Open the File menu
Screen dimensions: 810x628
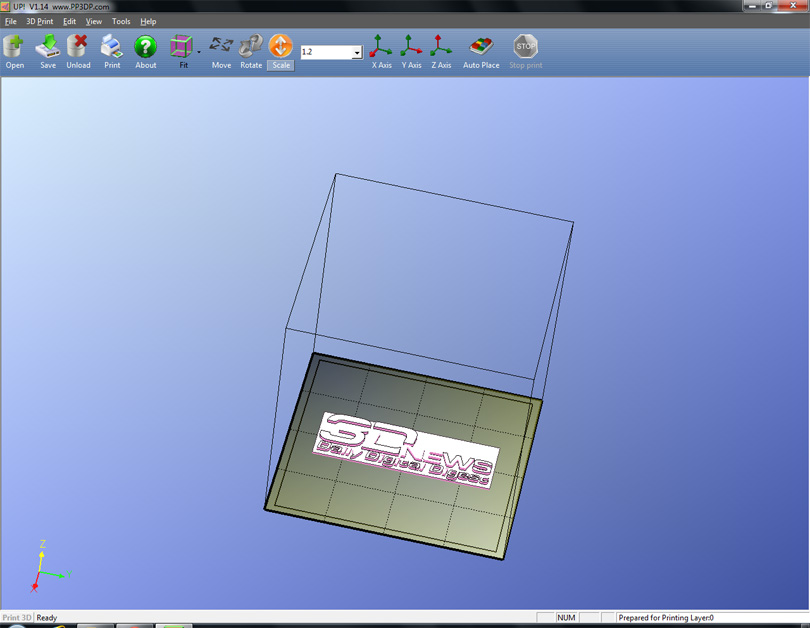tap(10, 21)
